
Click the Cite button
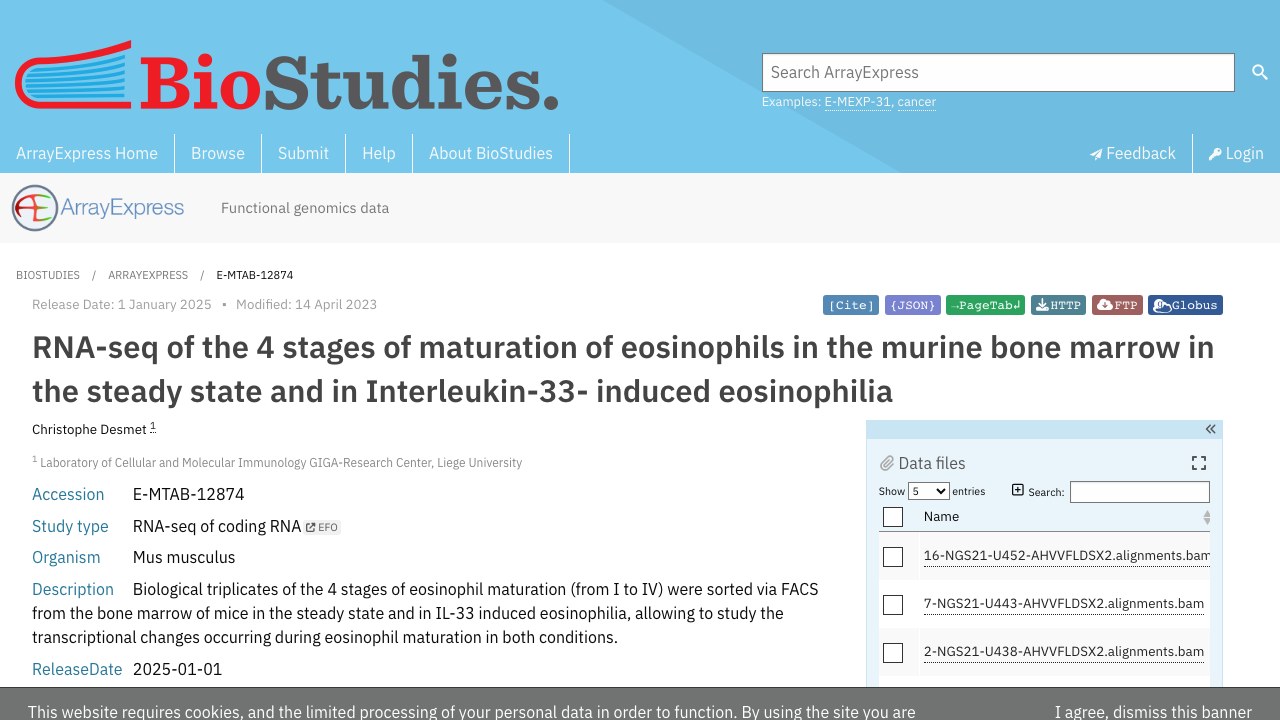pyautogui.click(x=851, y=305)
